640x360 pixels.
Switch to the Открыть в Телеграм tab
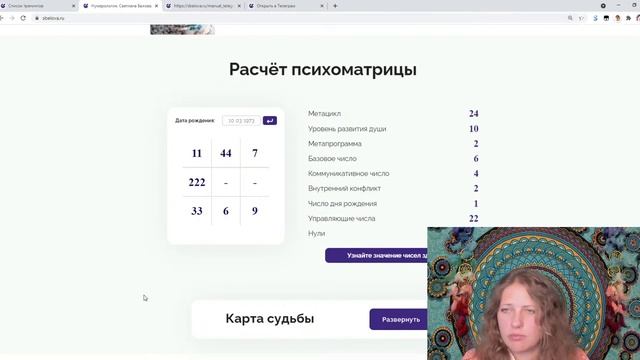286,6
